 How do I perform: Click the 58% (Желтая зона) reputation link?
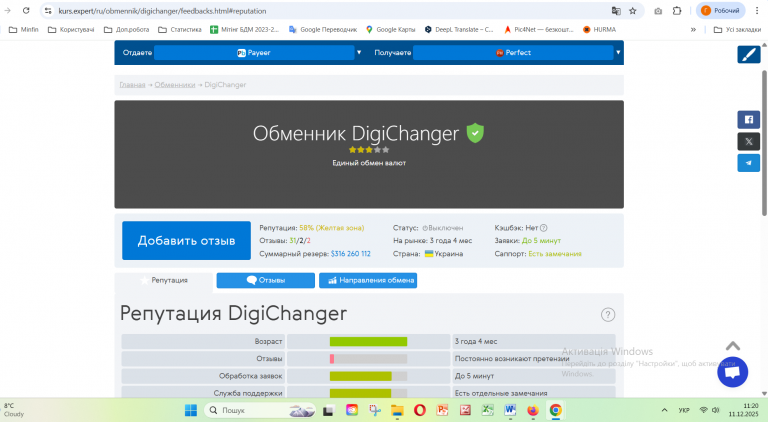(332, 228)
